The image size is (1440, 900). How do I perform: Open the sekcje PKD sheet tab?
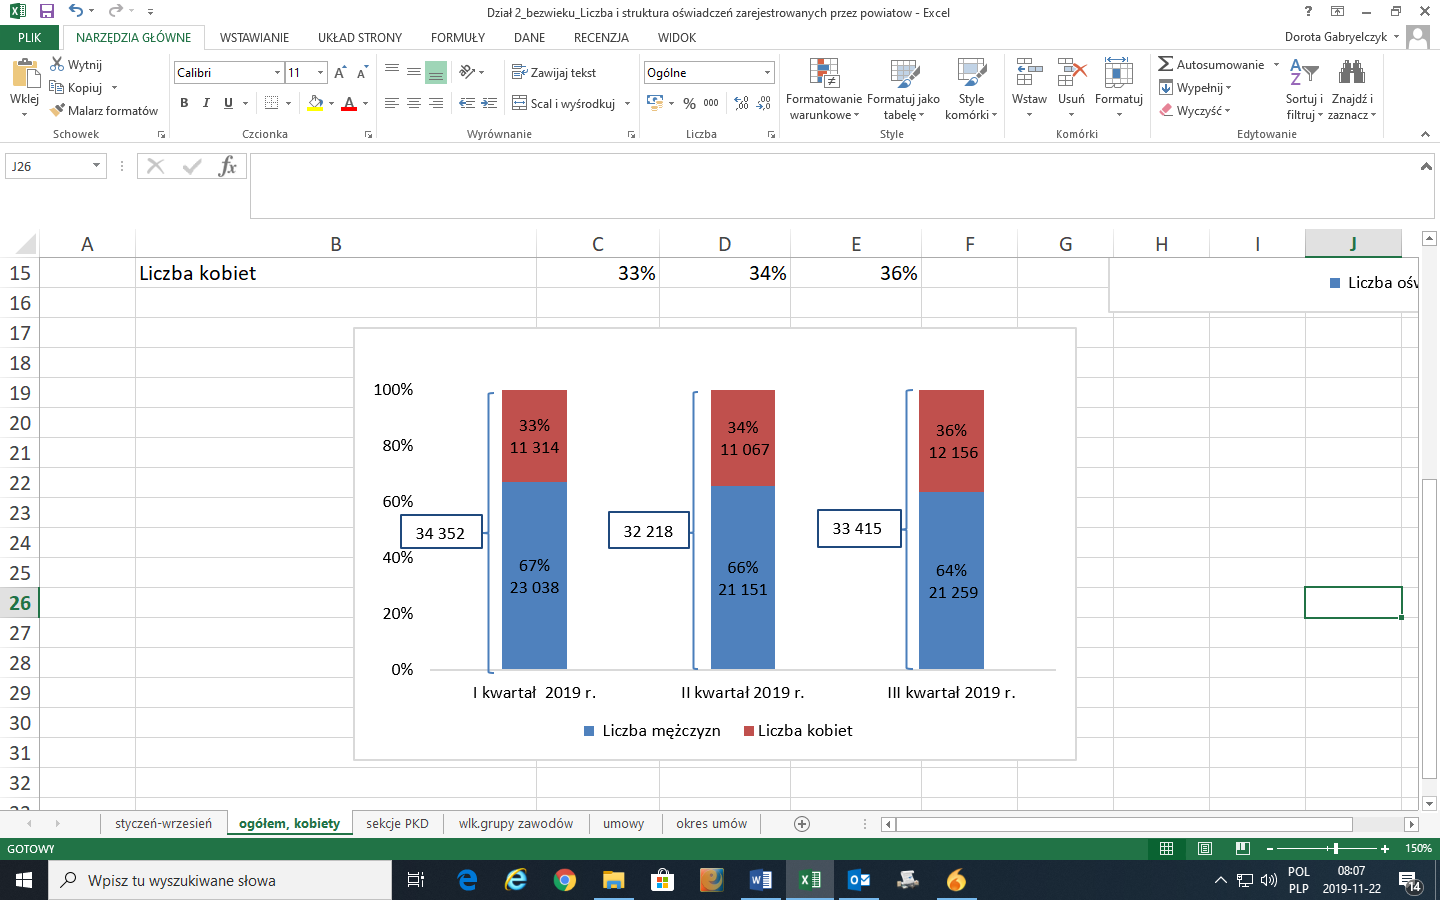(397, 824)
